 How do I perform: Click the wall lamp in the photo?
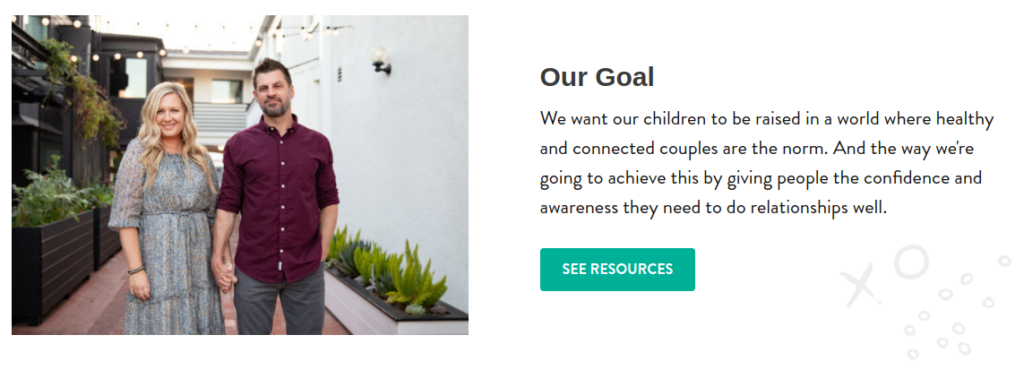click(381, 61)
